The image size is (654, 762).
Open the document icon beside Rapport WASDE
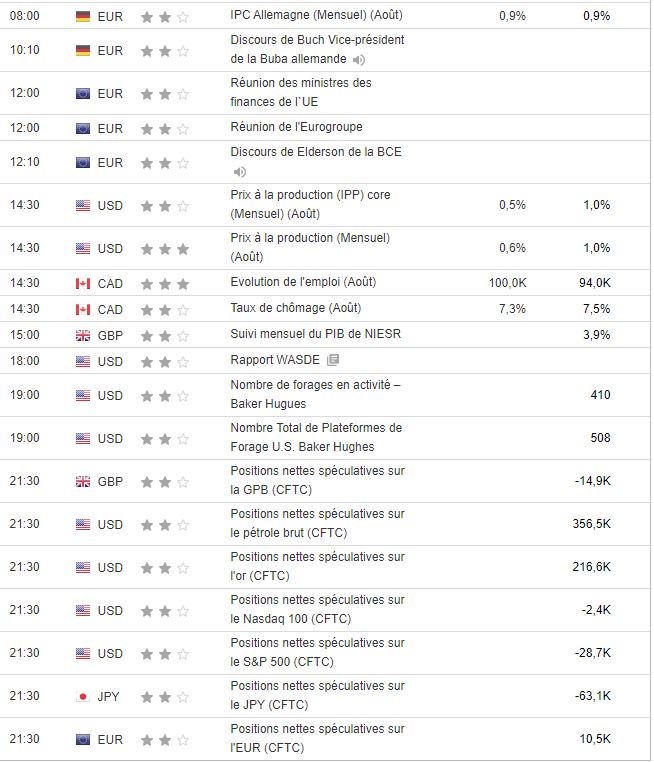[333, 360]
